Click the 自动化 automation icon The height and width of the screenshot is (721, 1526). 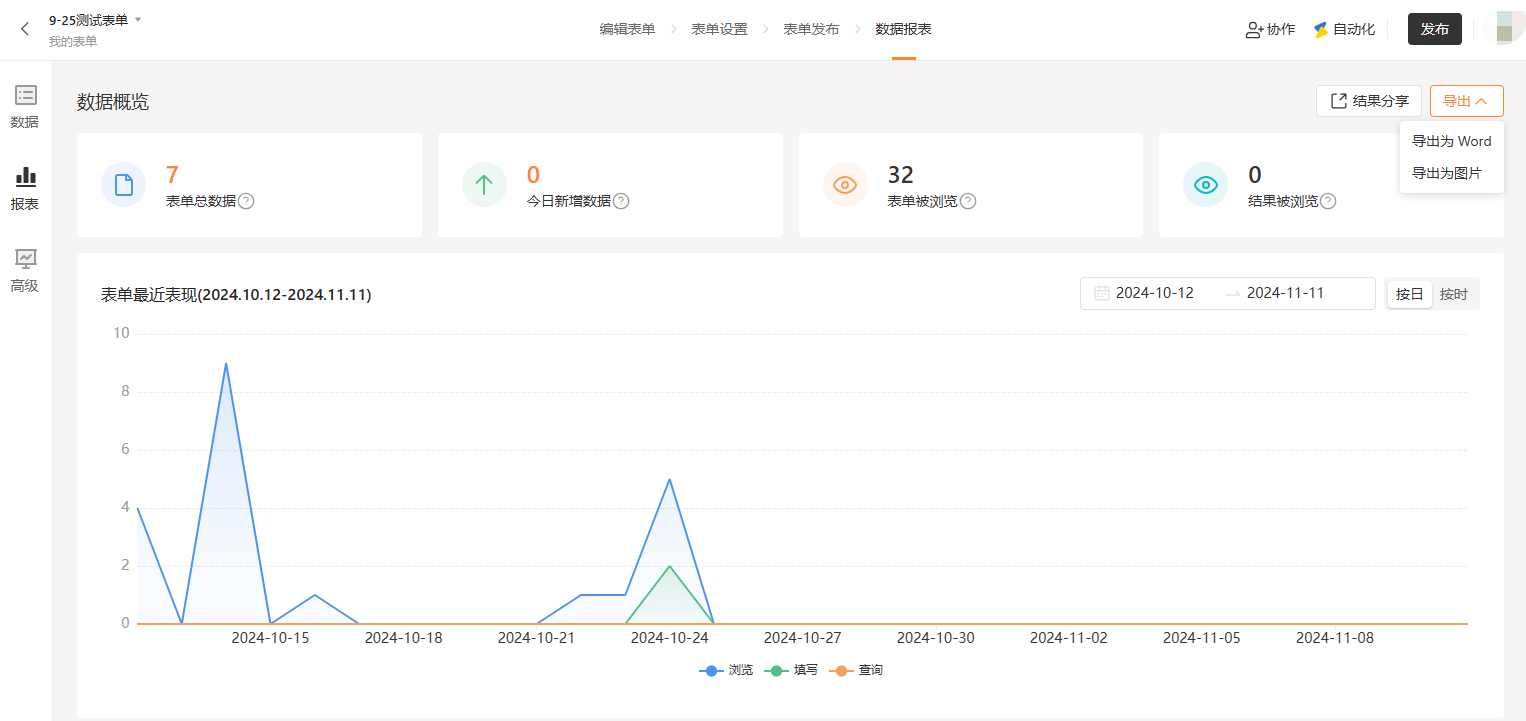pos(1321,30)
